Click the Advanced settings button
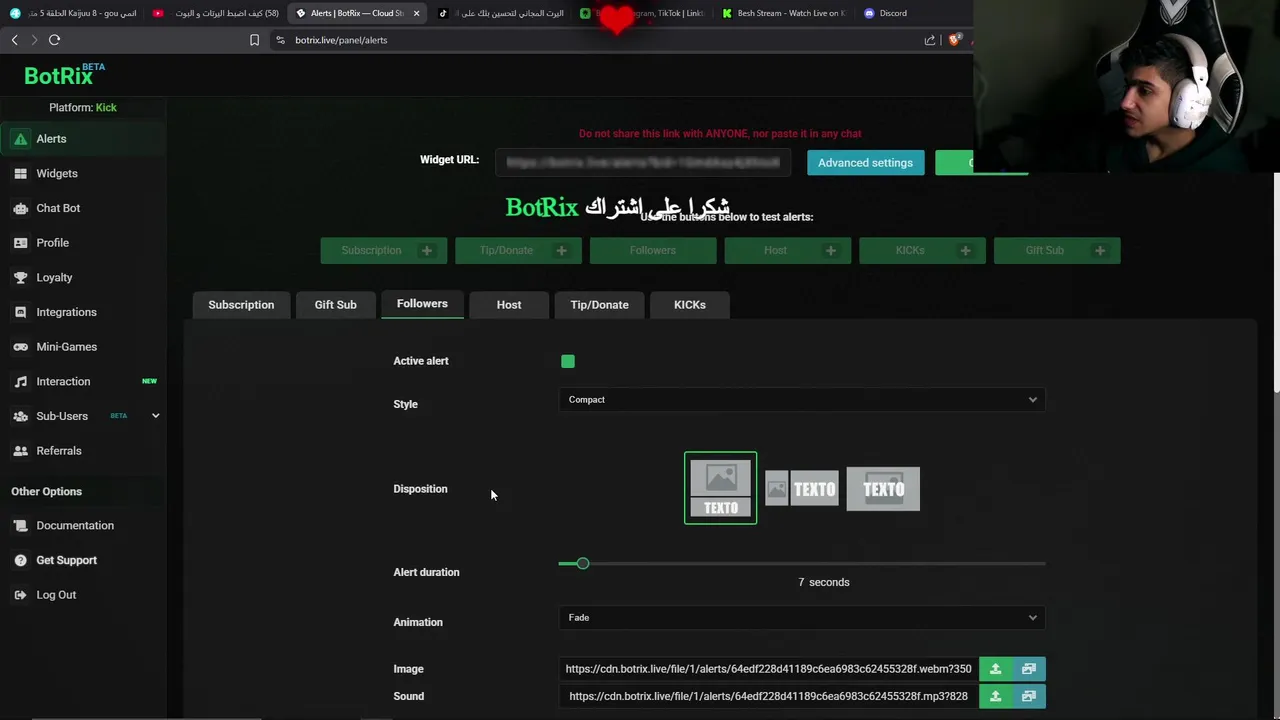The height and width of the screenshot is (720, 1280). pos(865,163)
